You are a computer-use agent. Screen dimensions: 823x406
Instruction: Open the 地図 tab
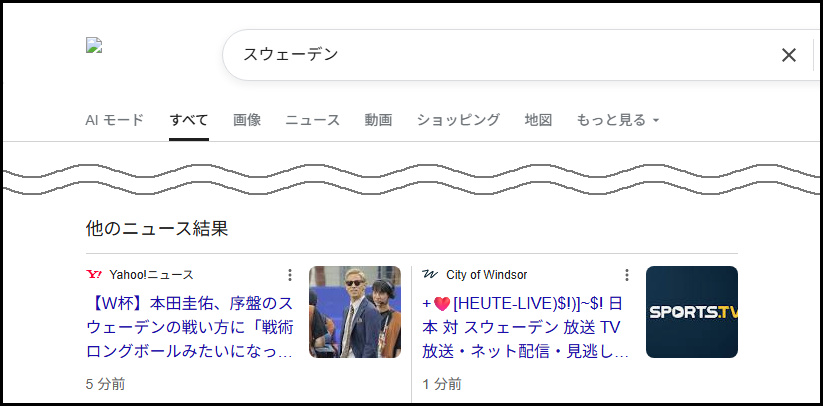coord(538,120)
